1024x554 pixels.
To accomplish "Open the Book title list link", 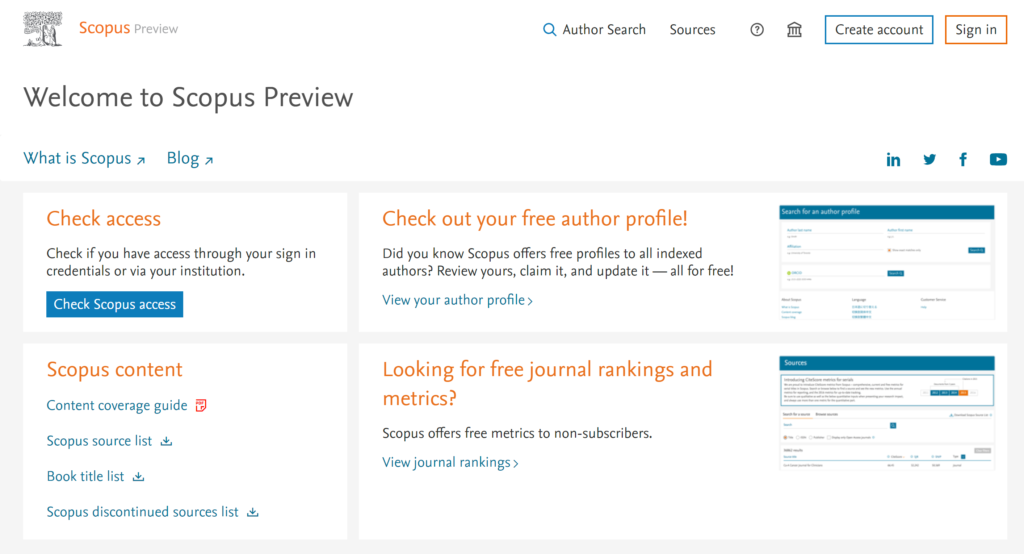I will point(85,477).
